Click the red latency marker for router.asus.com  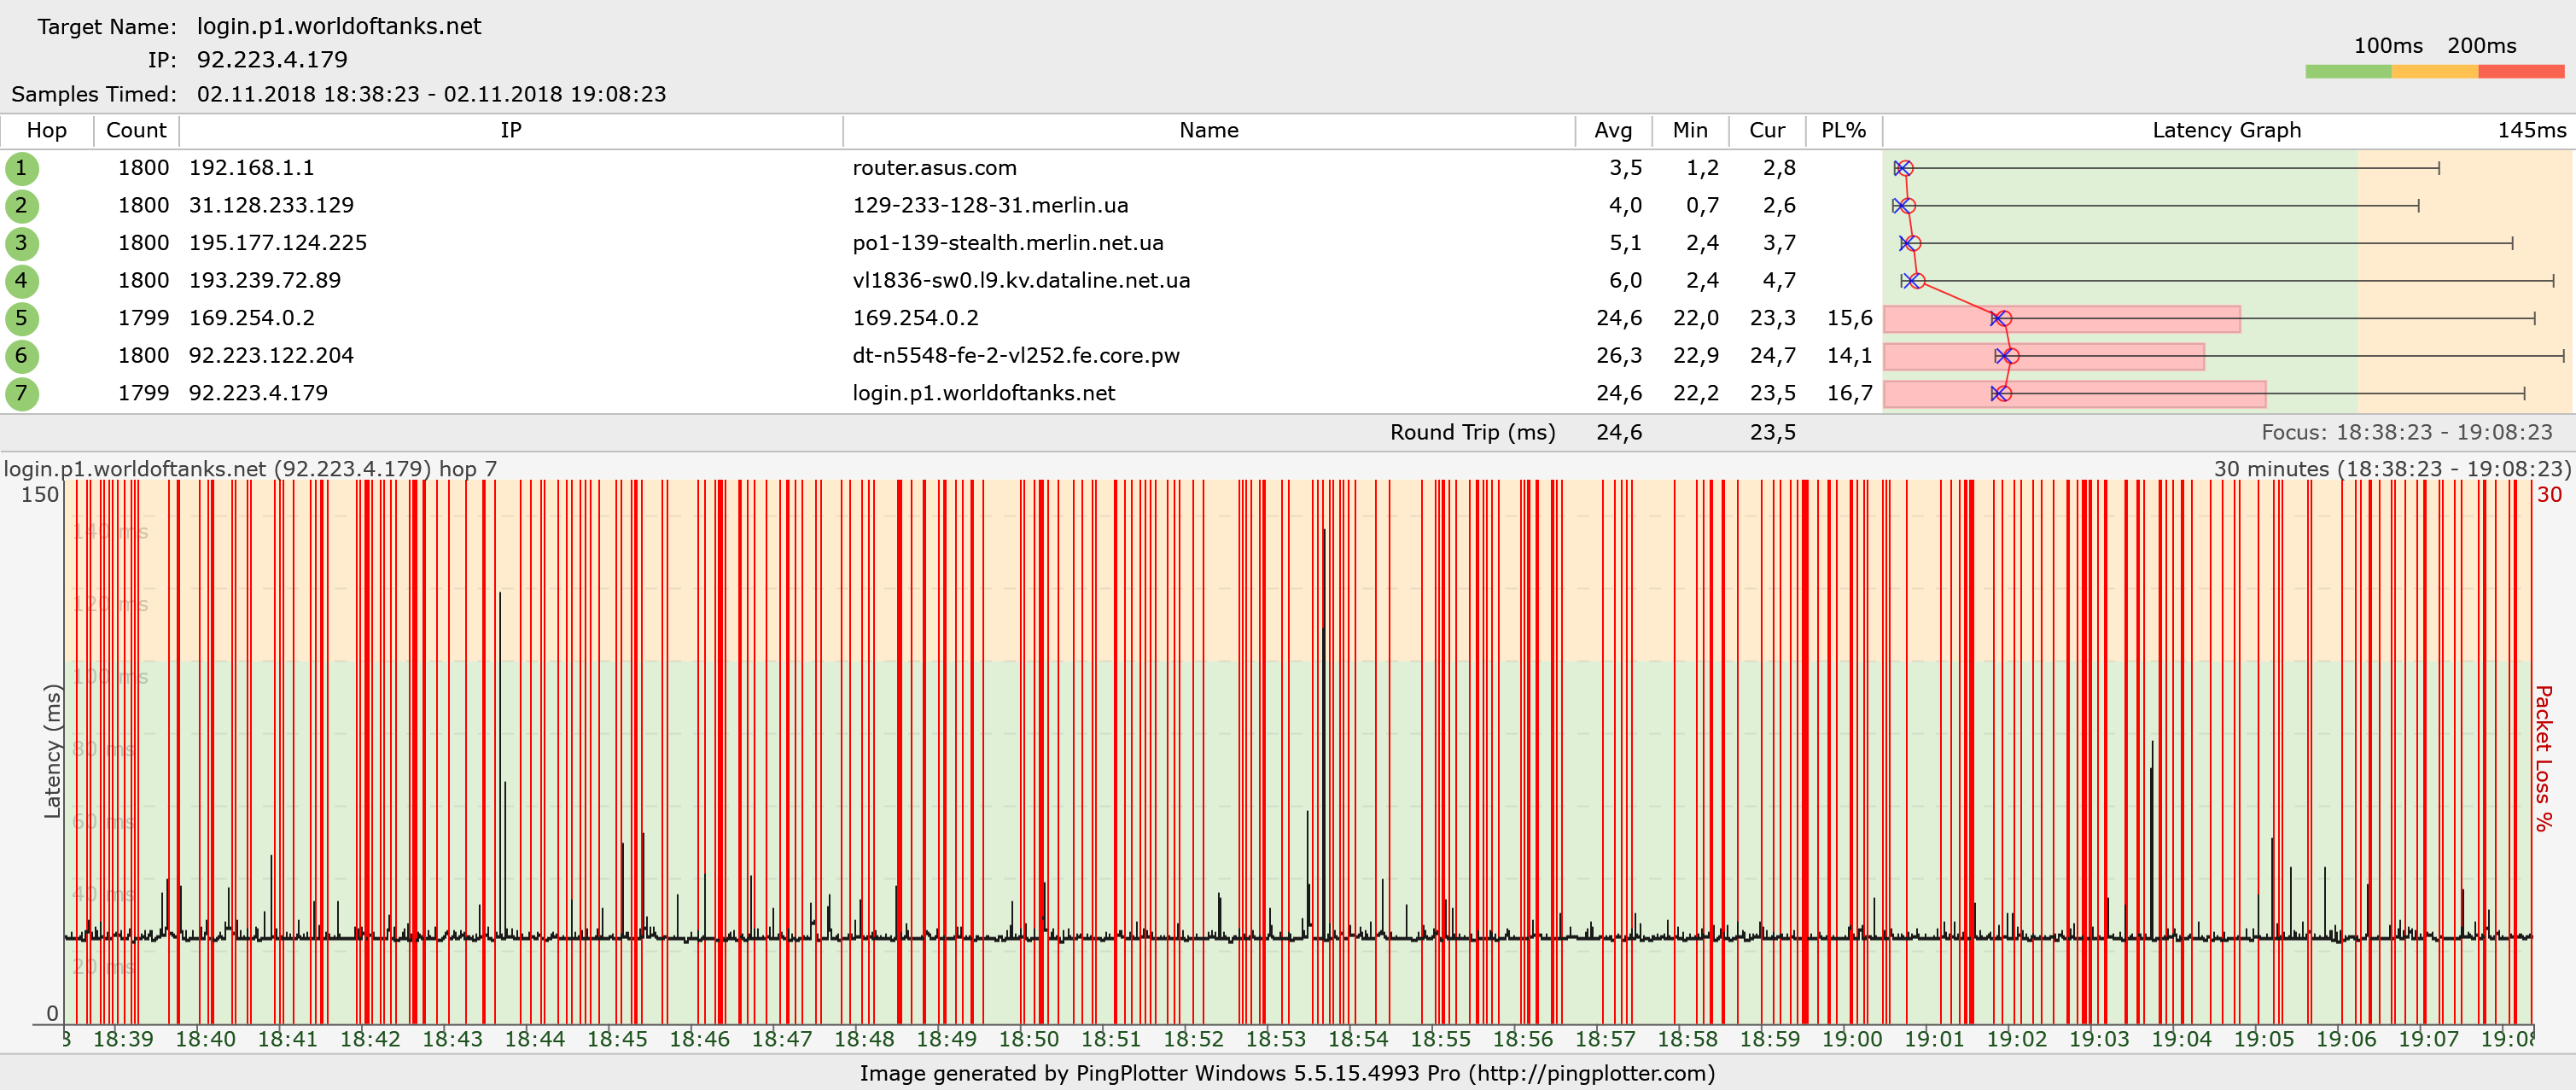1905,168
